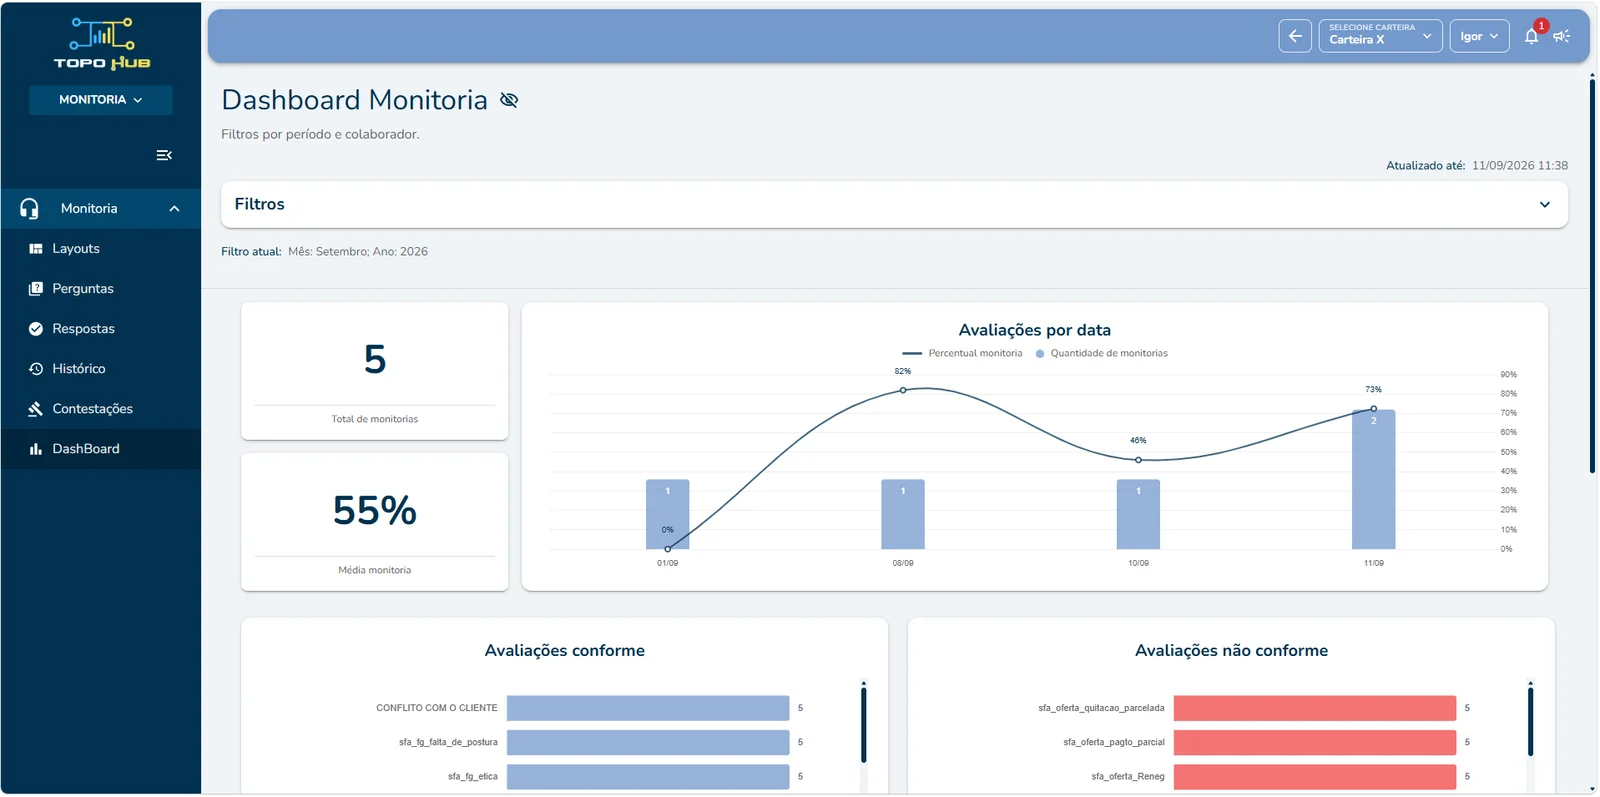
Task: Open the Igor user dropdown
Action: click(1479, 36)
